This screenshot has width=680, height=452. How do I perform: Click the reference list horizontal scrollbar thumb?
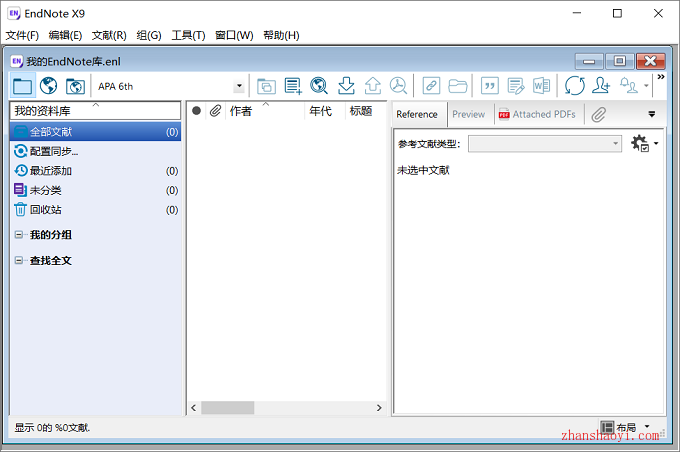(x=228, y=408)
